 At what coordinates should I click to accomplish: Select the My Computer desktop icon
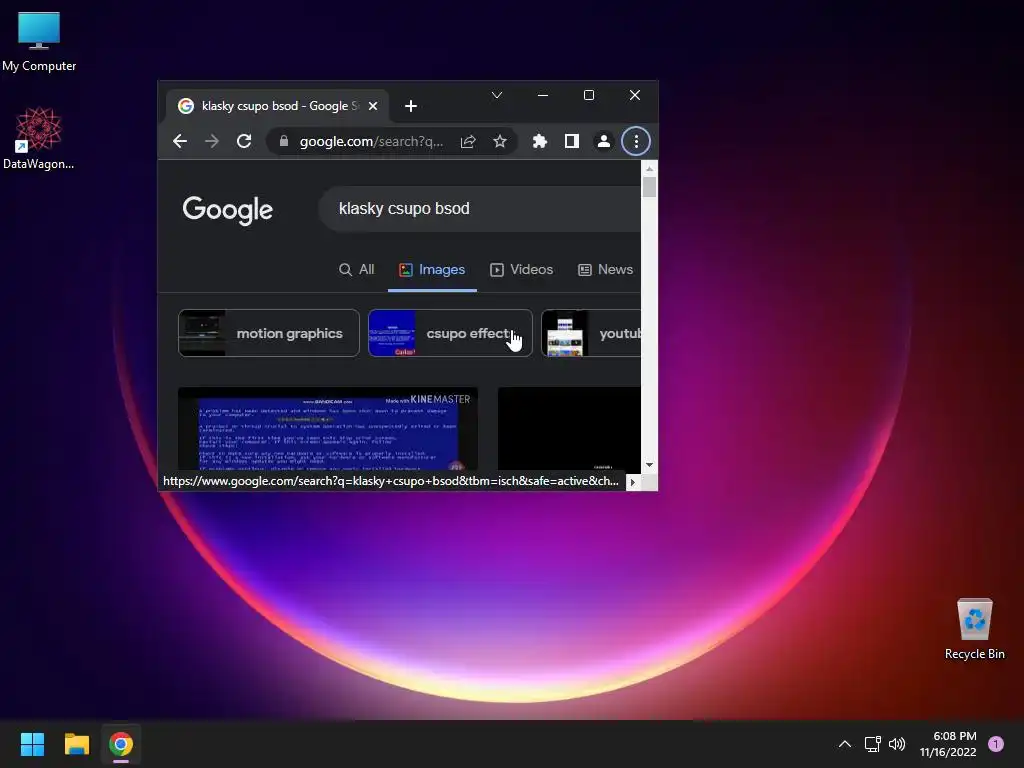(39, 42)
